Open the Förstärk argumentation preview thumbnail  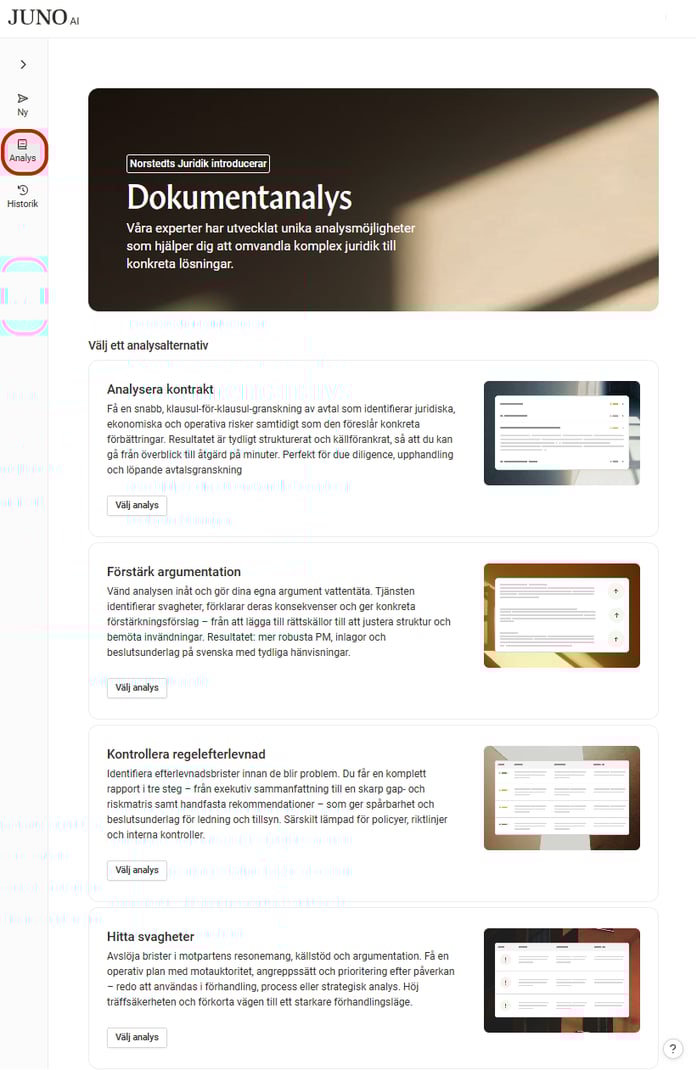(x=561, y=615)
